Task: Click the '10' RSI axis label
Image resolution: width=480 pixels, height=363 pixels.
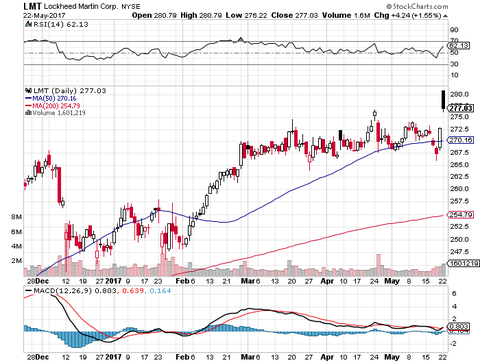Action: coord(454,75)
